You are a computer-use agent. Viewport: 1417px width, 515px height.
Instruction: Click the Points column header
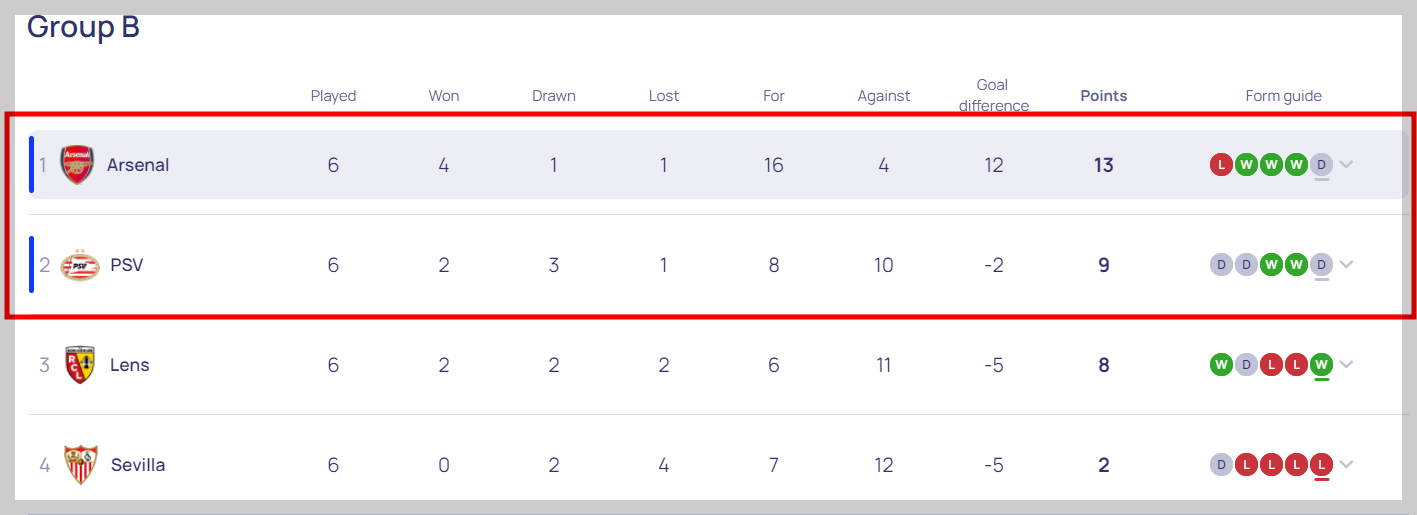click(1104, 96)
